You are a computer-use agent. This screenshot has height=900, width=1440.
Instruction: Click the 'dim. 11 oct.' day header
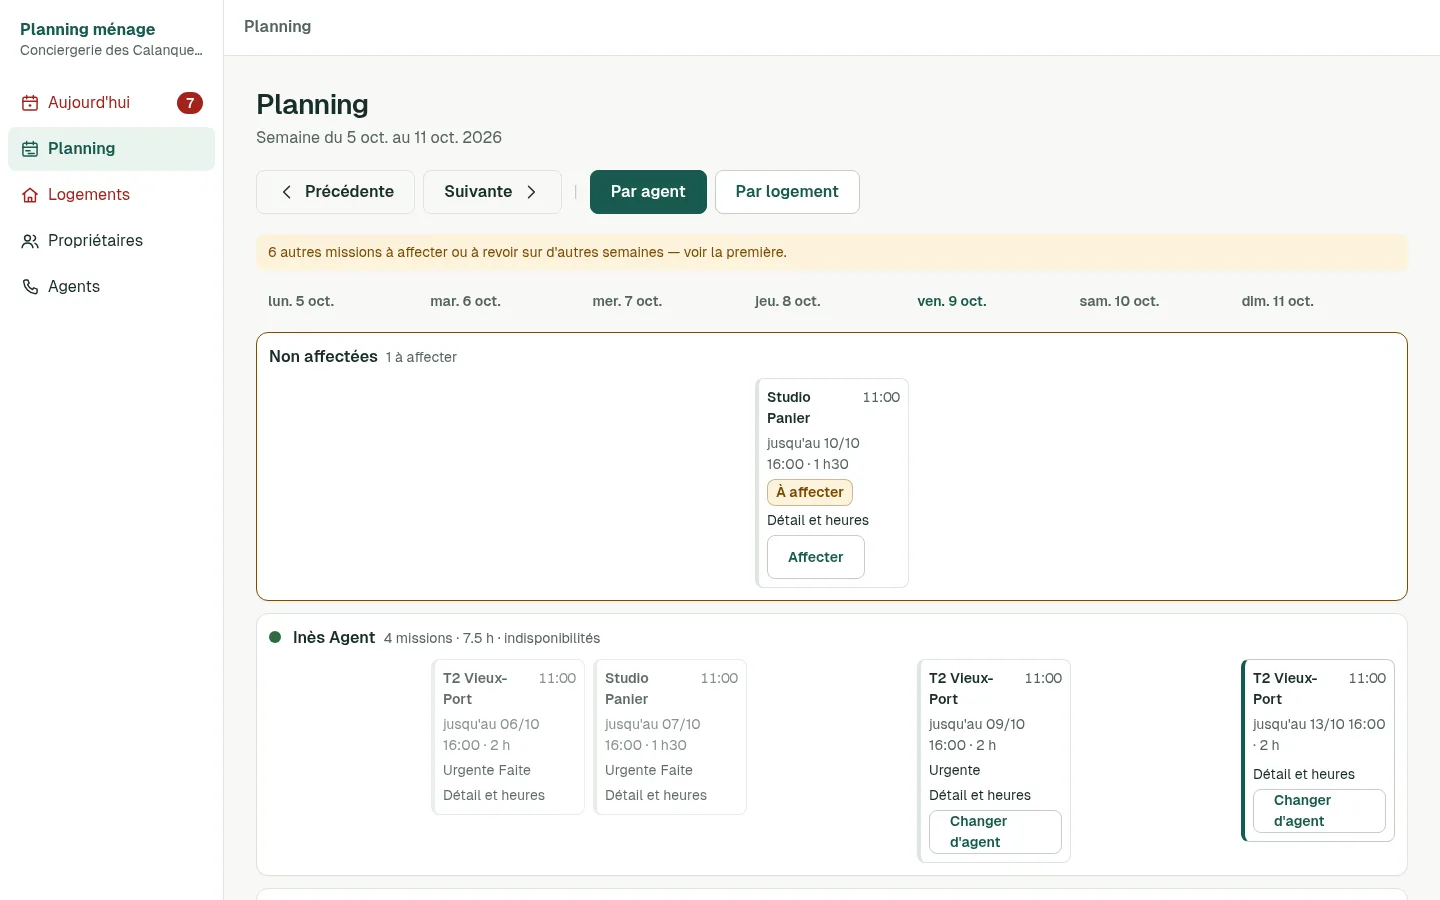click(1278, 301)
